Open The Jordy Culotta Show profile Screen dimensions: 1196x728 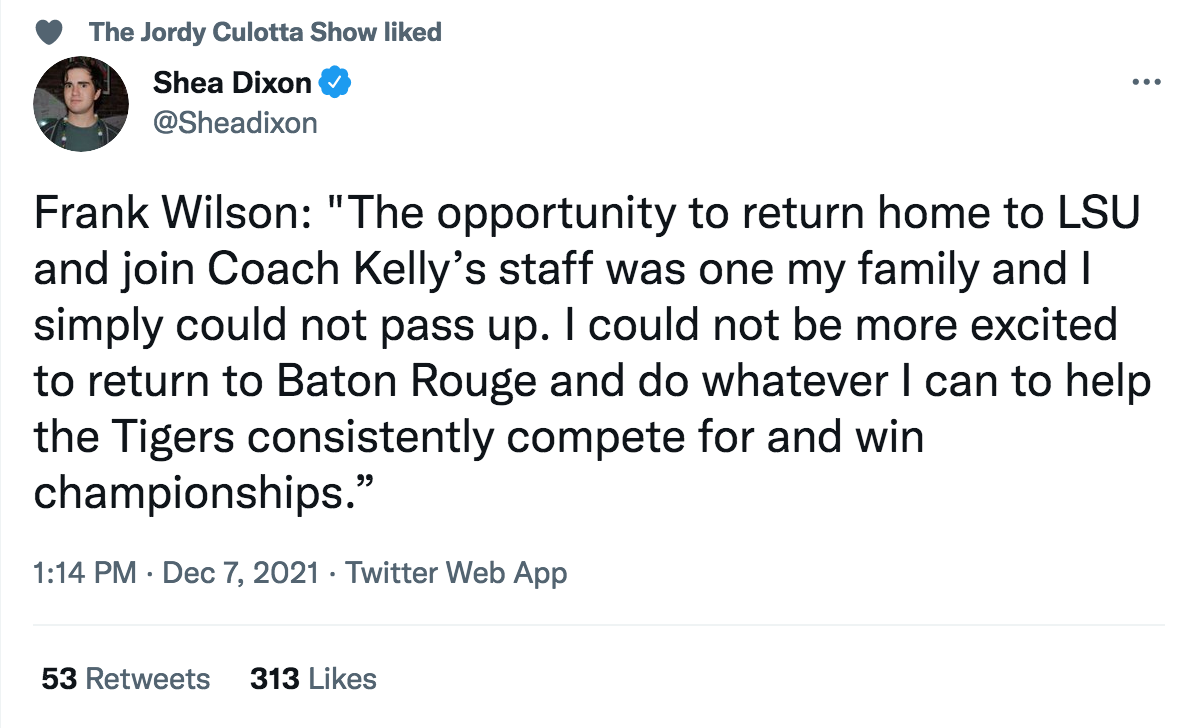coord(233,32)
